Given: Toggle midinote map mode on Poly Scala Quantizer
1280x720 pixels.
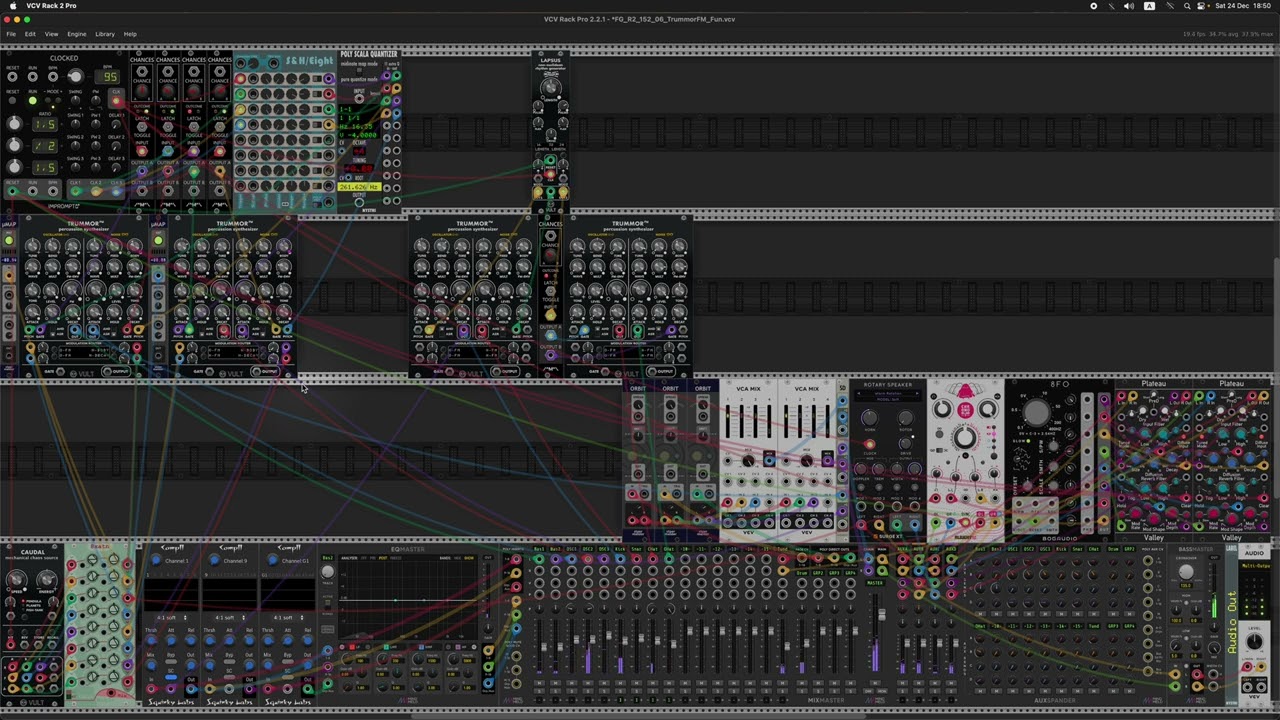Looking at the screenshot, I should point(359,69).
